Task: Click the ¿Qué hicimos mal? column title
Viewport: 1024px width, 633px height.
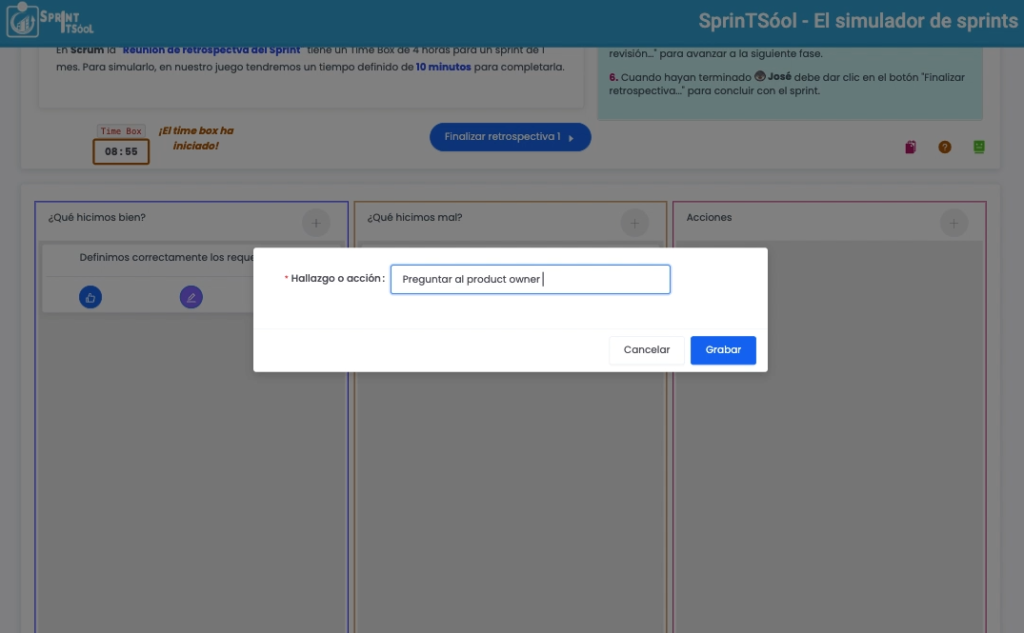Action: point(415,218)
